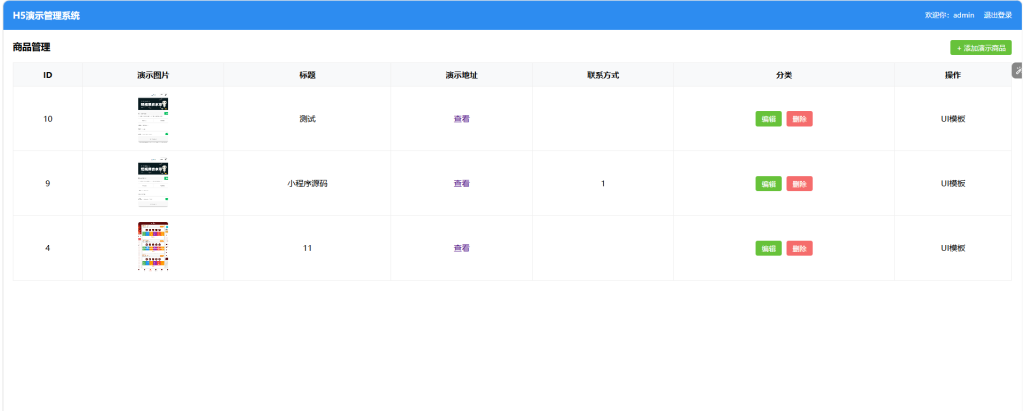The image size is (1024, 411).
Task: Open 查看 link for 测试 row
Action: [x=462, y=119]
